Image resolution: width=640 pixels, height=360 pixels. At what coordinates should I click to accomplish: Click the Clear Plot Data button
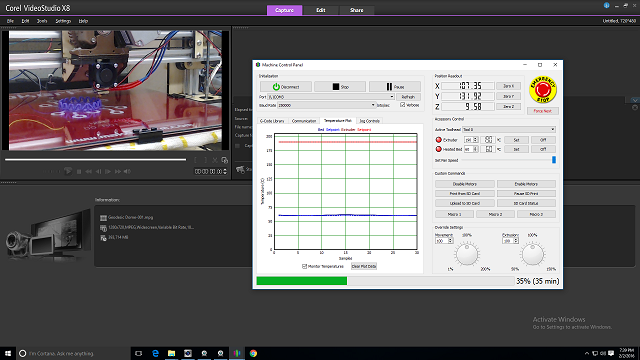pyautogui.click(x=364, y=266)
